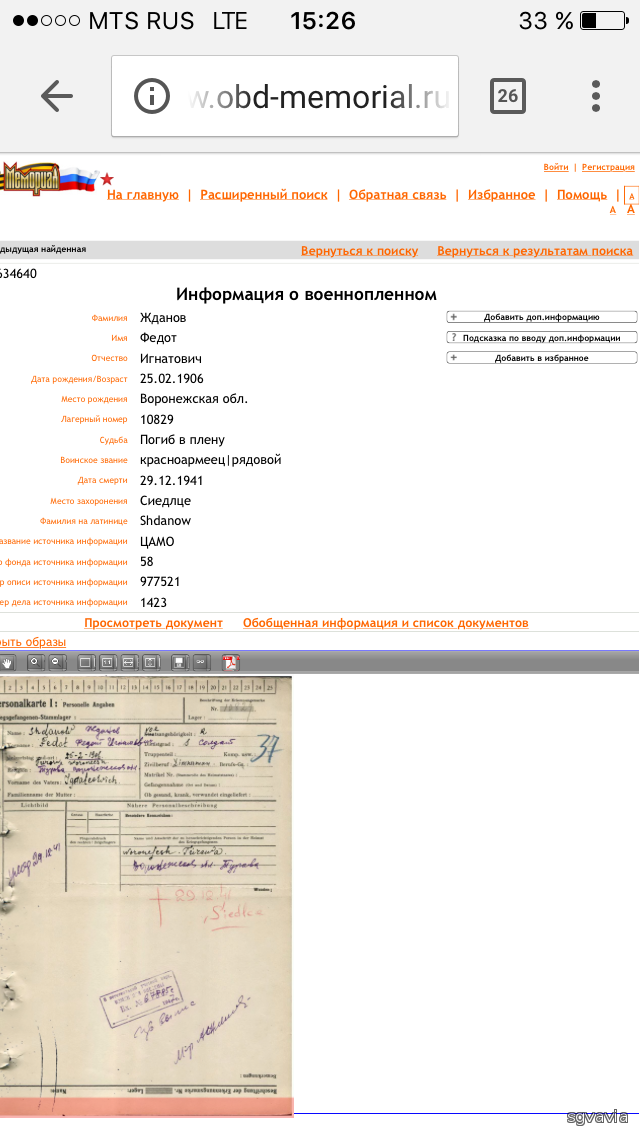Select rank красноармеец|рядовой

click(x=210, y=460)
